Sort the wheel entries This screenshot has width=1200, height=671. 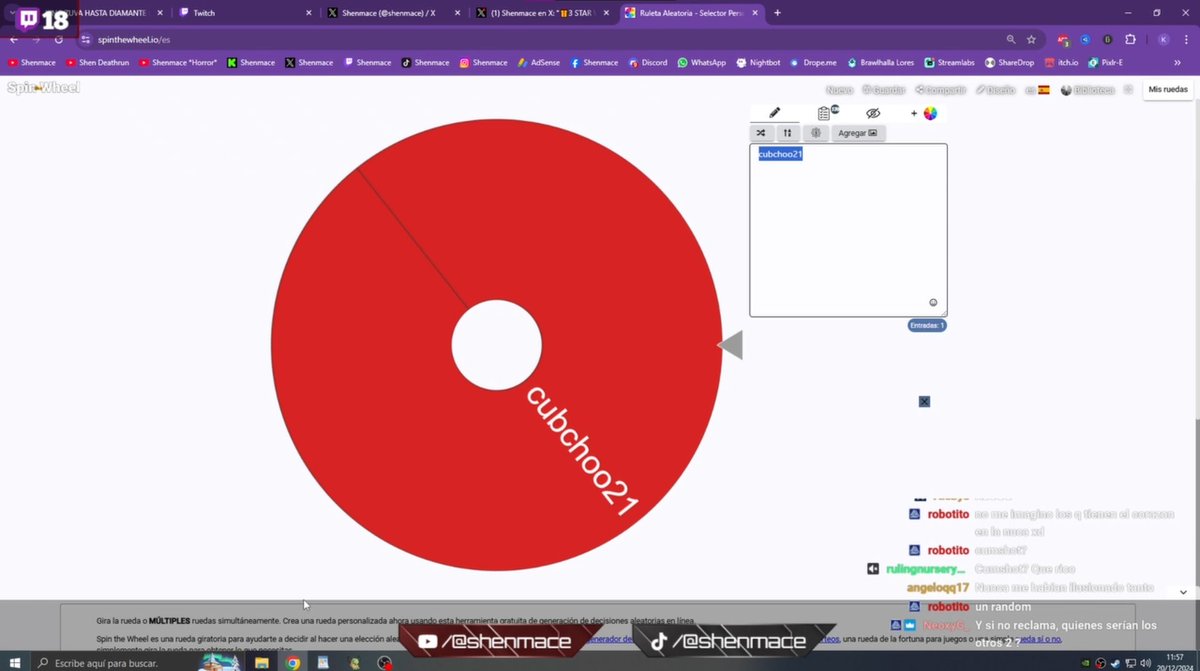point(787,133)
